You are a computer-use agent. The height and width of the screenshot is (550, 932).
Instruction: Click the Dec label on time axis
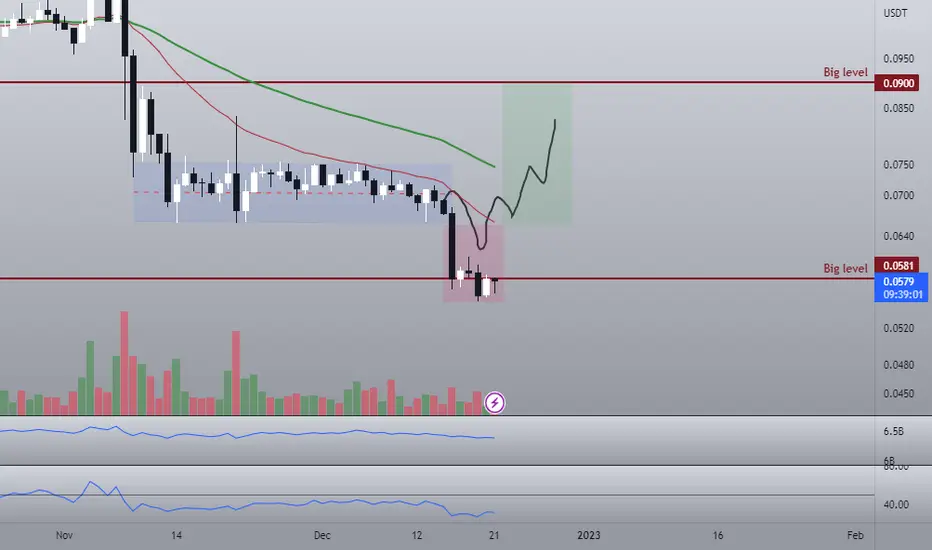322,535
